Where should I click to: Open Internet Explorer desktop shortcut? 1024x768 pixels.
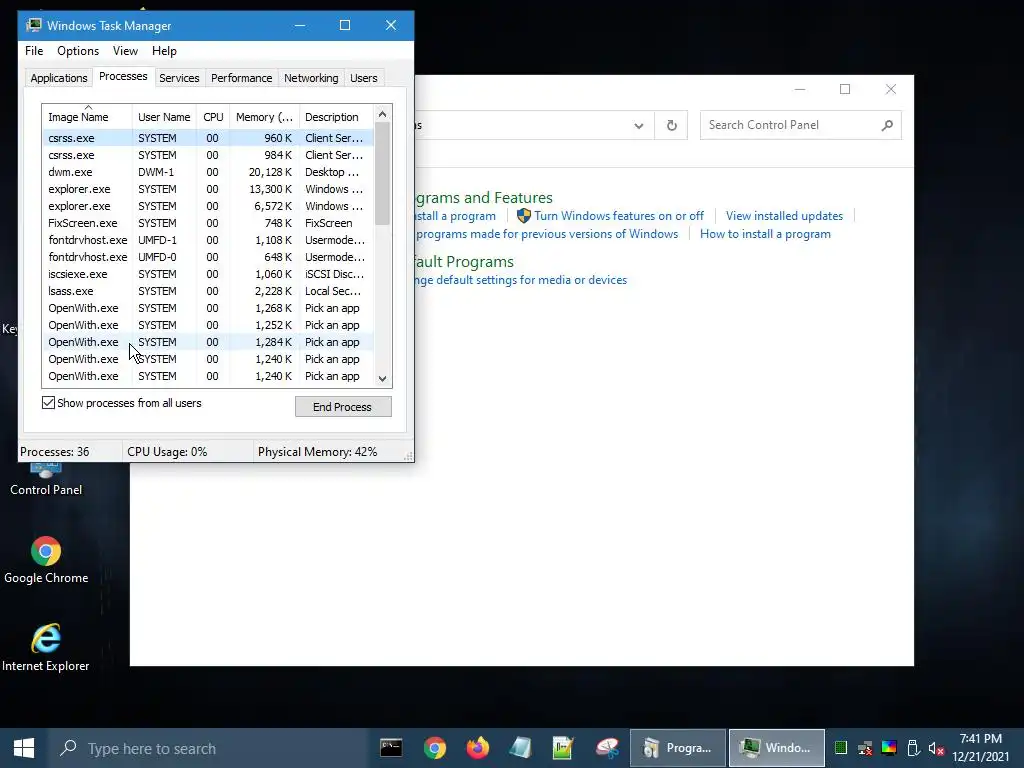coord(46,648)
